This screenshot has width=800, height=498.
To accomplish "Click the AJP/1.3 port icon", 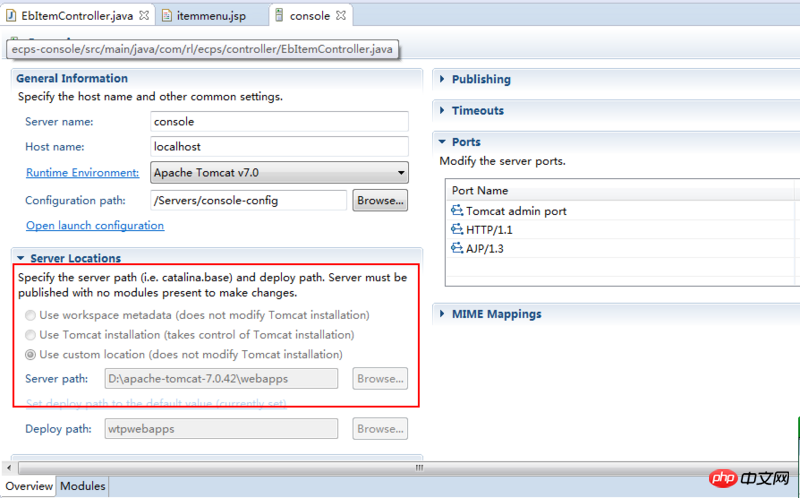I will (x=457, y=249).
